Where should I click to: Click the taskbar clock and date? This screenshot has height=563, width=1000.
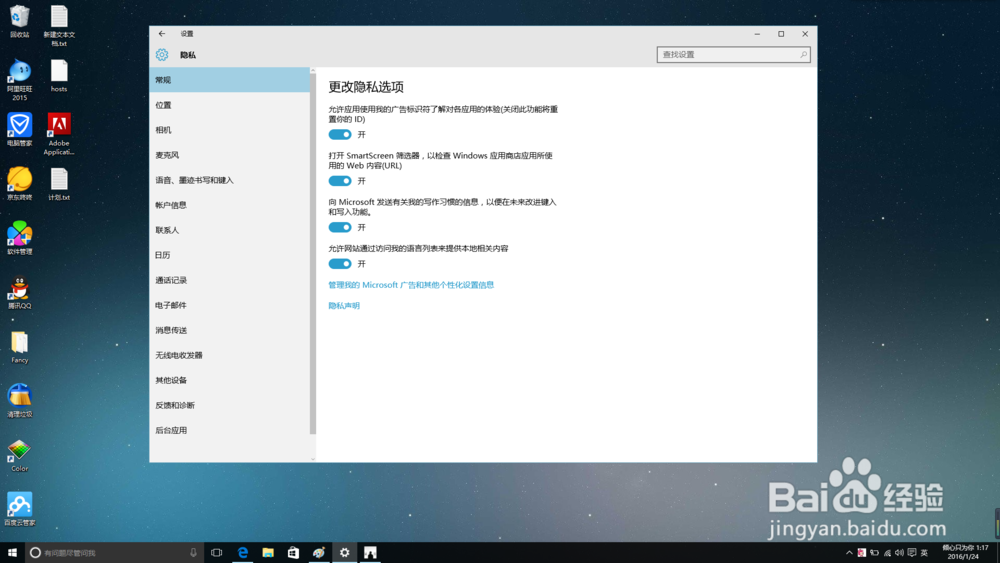(x=965, y=552)
